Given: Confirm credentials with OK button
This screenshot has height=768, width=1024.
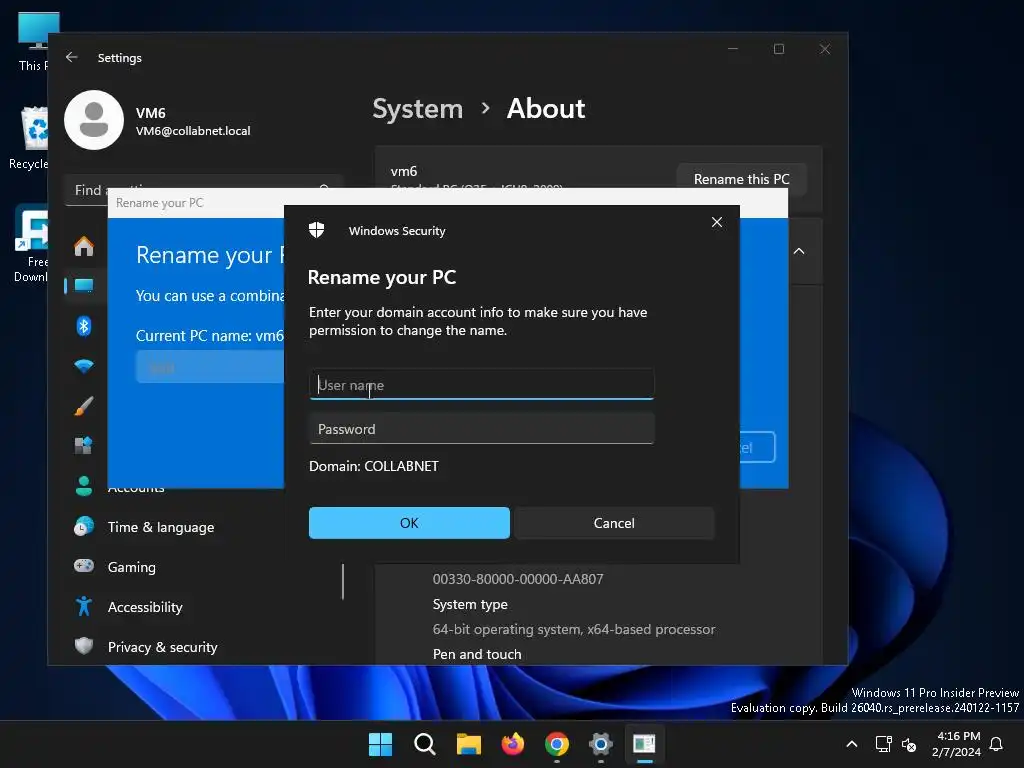Looking at the screenshot, I should point(409,523).
